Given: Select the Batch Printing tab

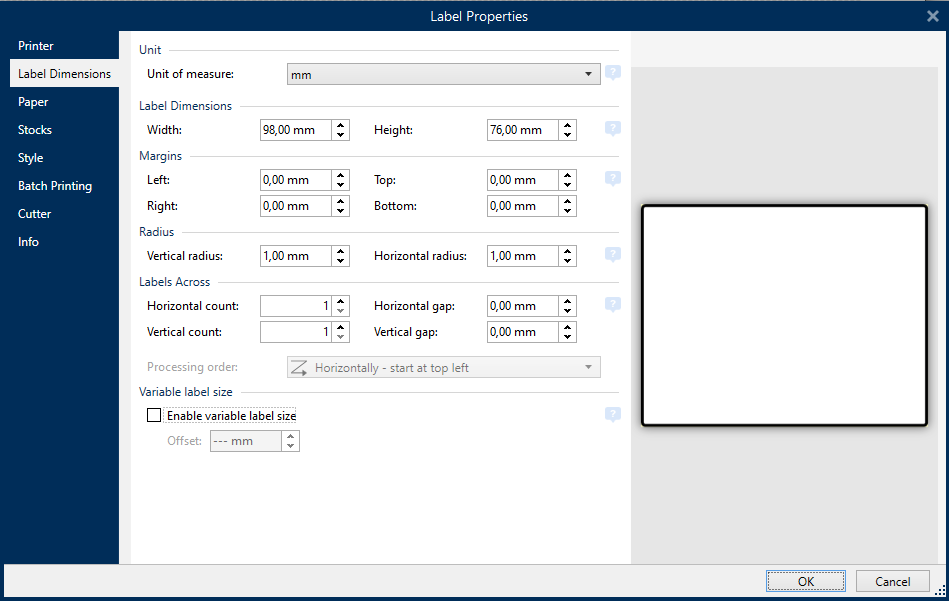Looking at the screenshot, I should tap(55, 186).
